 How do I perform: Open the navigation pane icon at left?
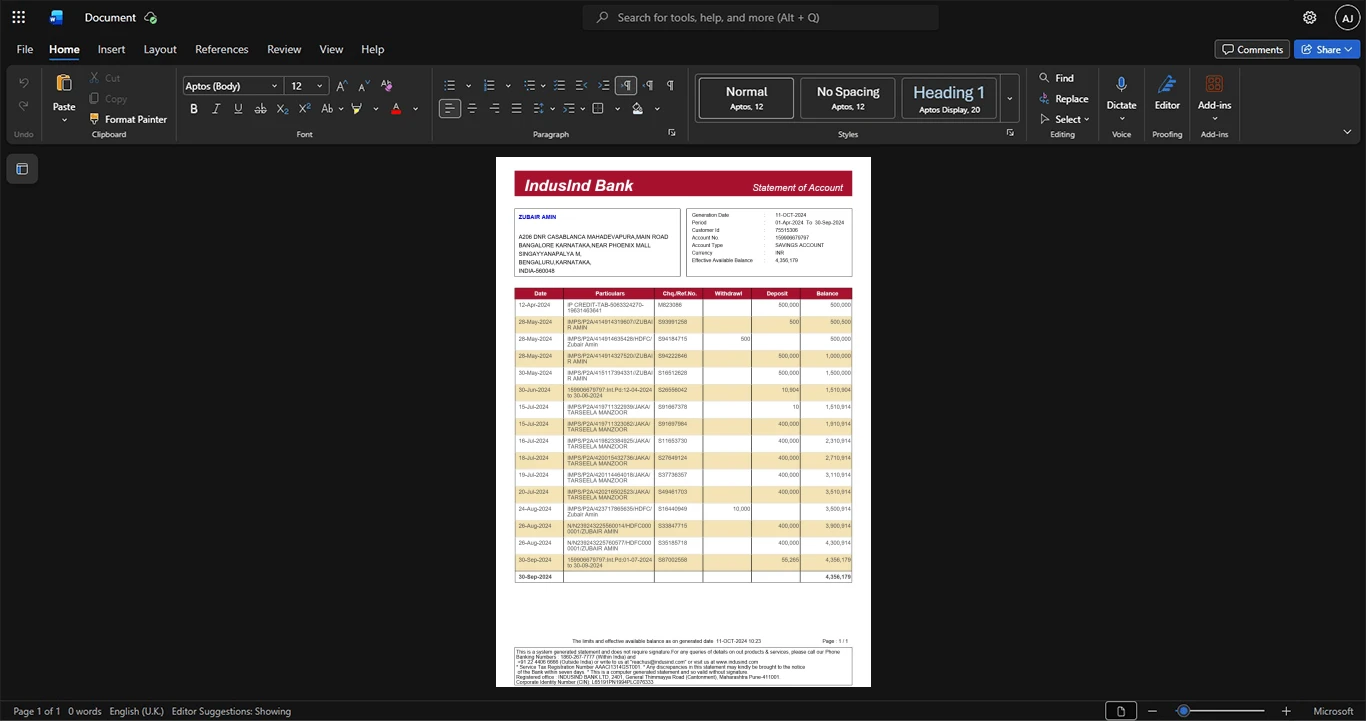[22, 169]
